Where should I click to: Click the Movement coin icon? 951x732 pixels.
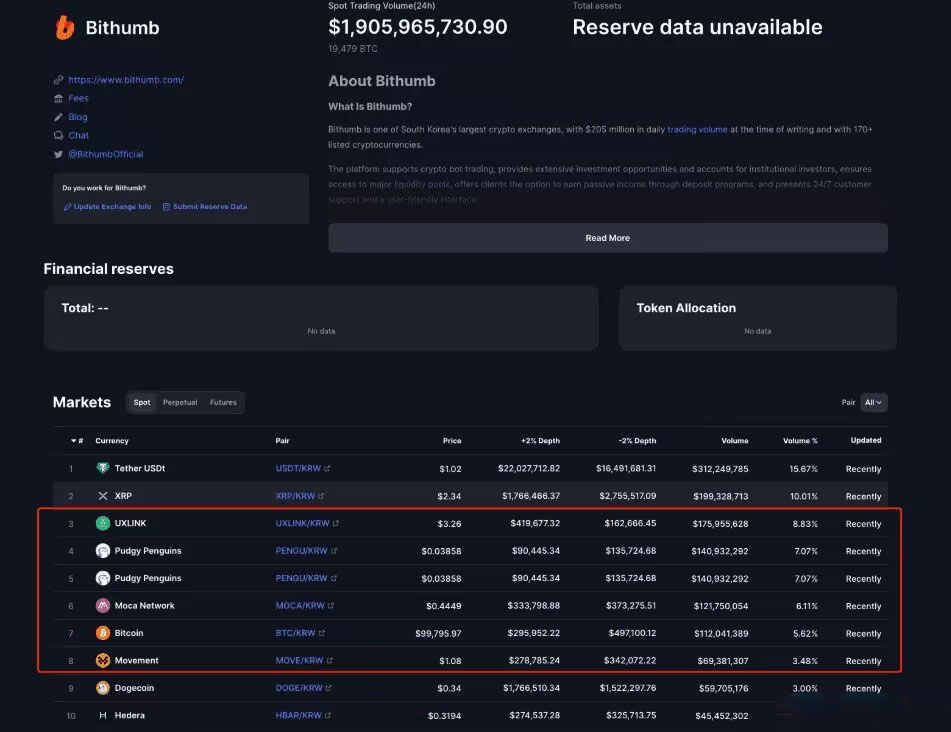tap(102, 660)
